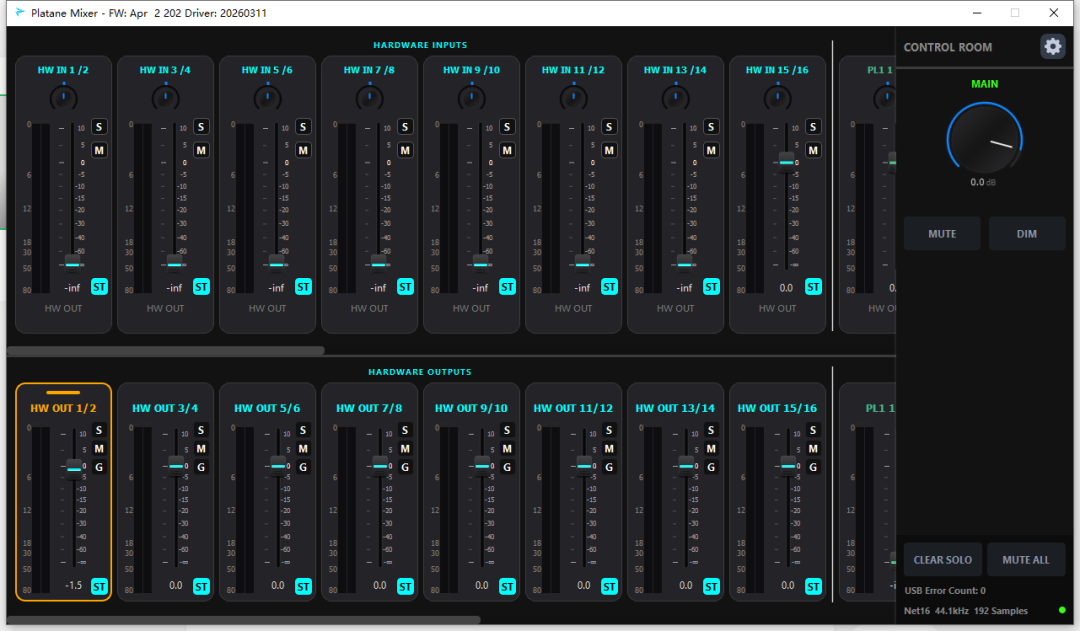1080x631 pixels.
Task: Solo the HW IN 5/6 channel
Action: coord(303,127)
